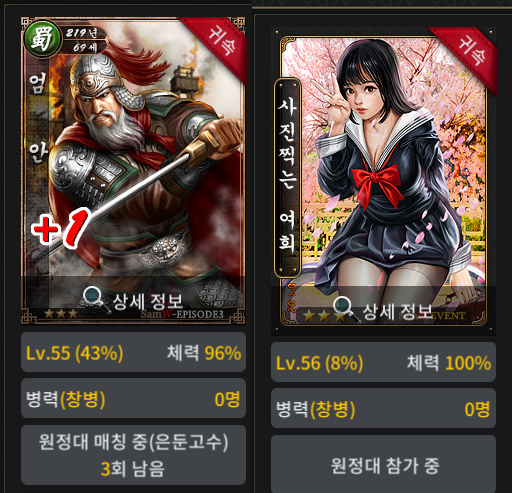
Task: Click 병력(창병) 0명 row under 엄안
Action: click(133, 398)
